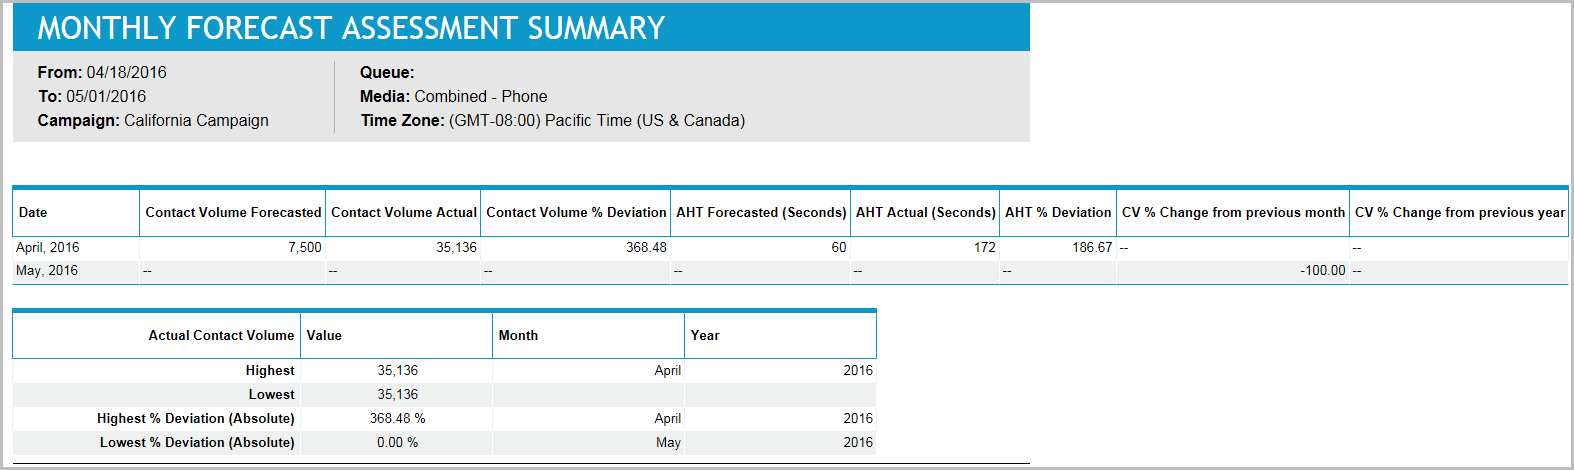Click the Highest % Deviation (Absolute) label

coord(196,418)
